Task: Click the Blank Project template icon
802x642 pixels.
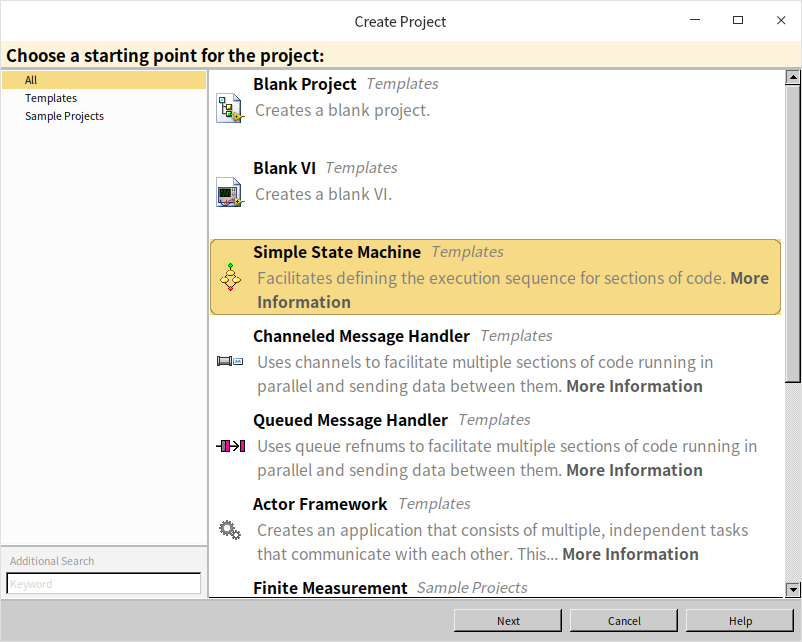Action: coord(230,108)
